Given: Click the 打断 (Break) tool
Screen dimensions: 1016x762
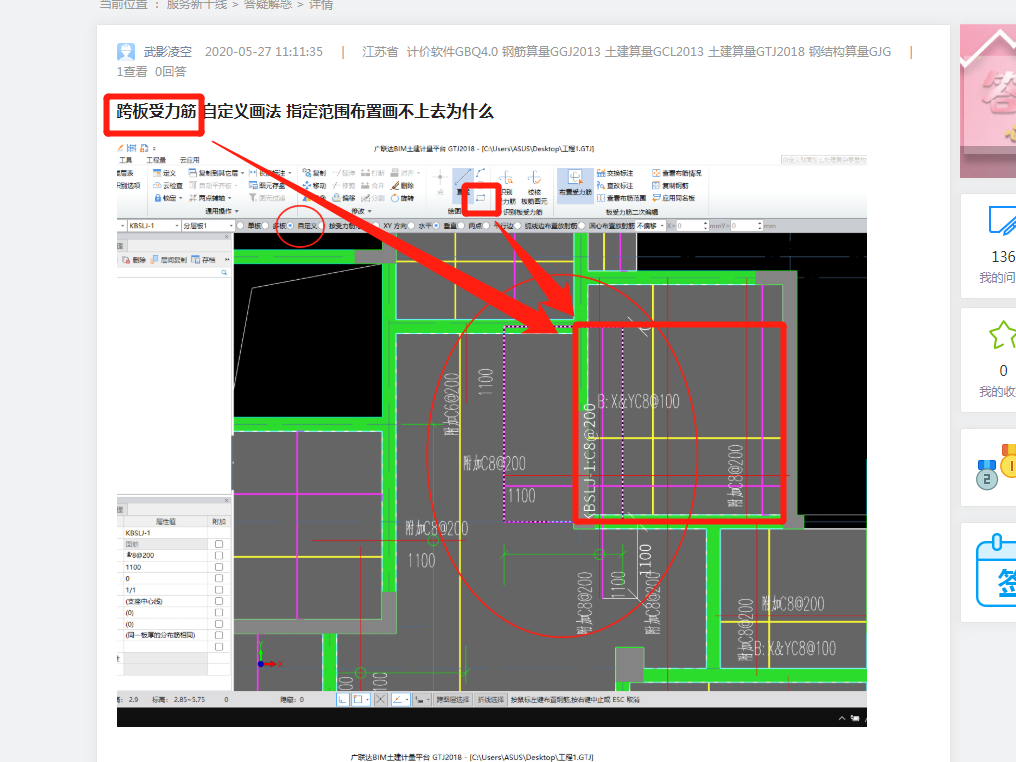Looking at the screenshot, I should tap(373, 173).
